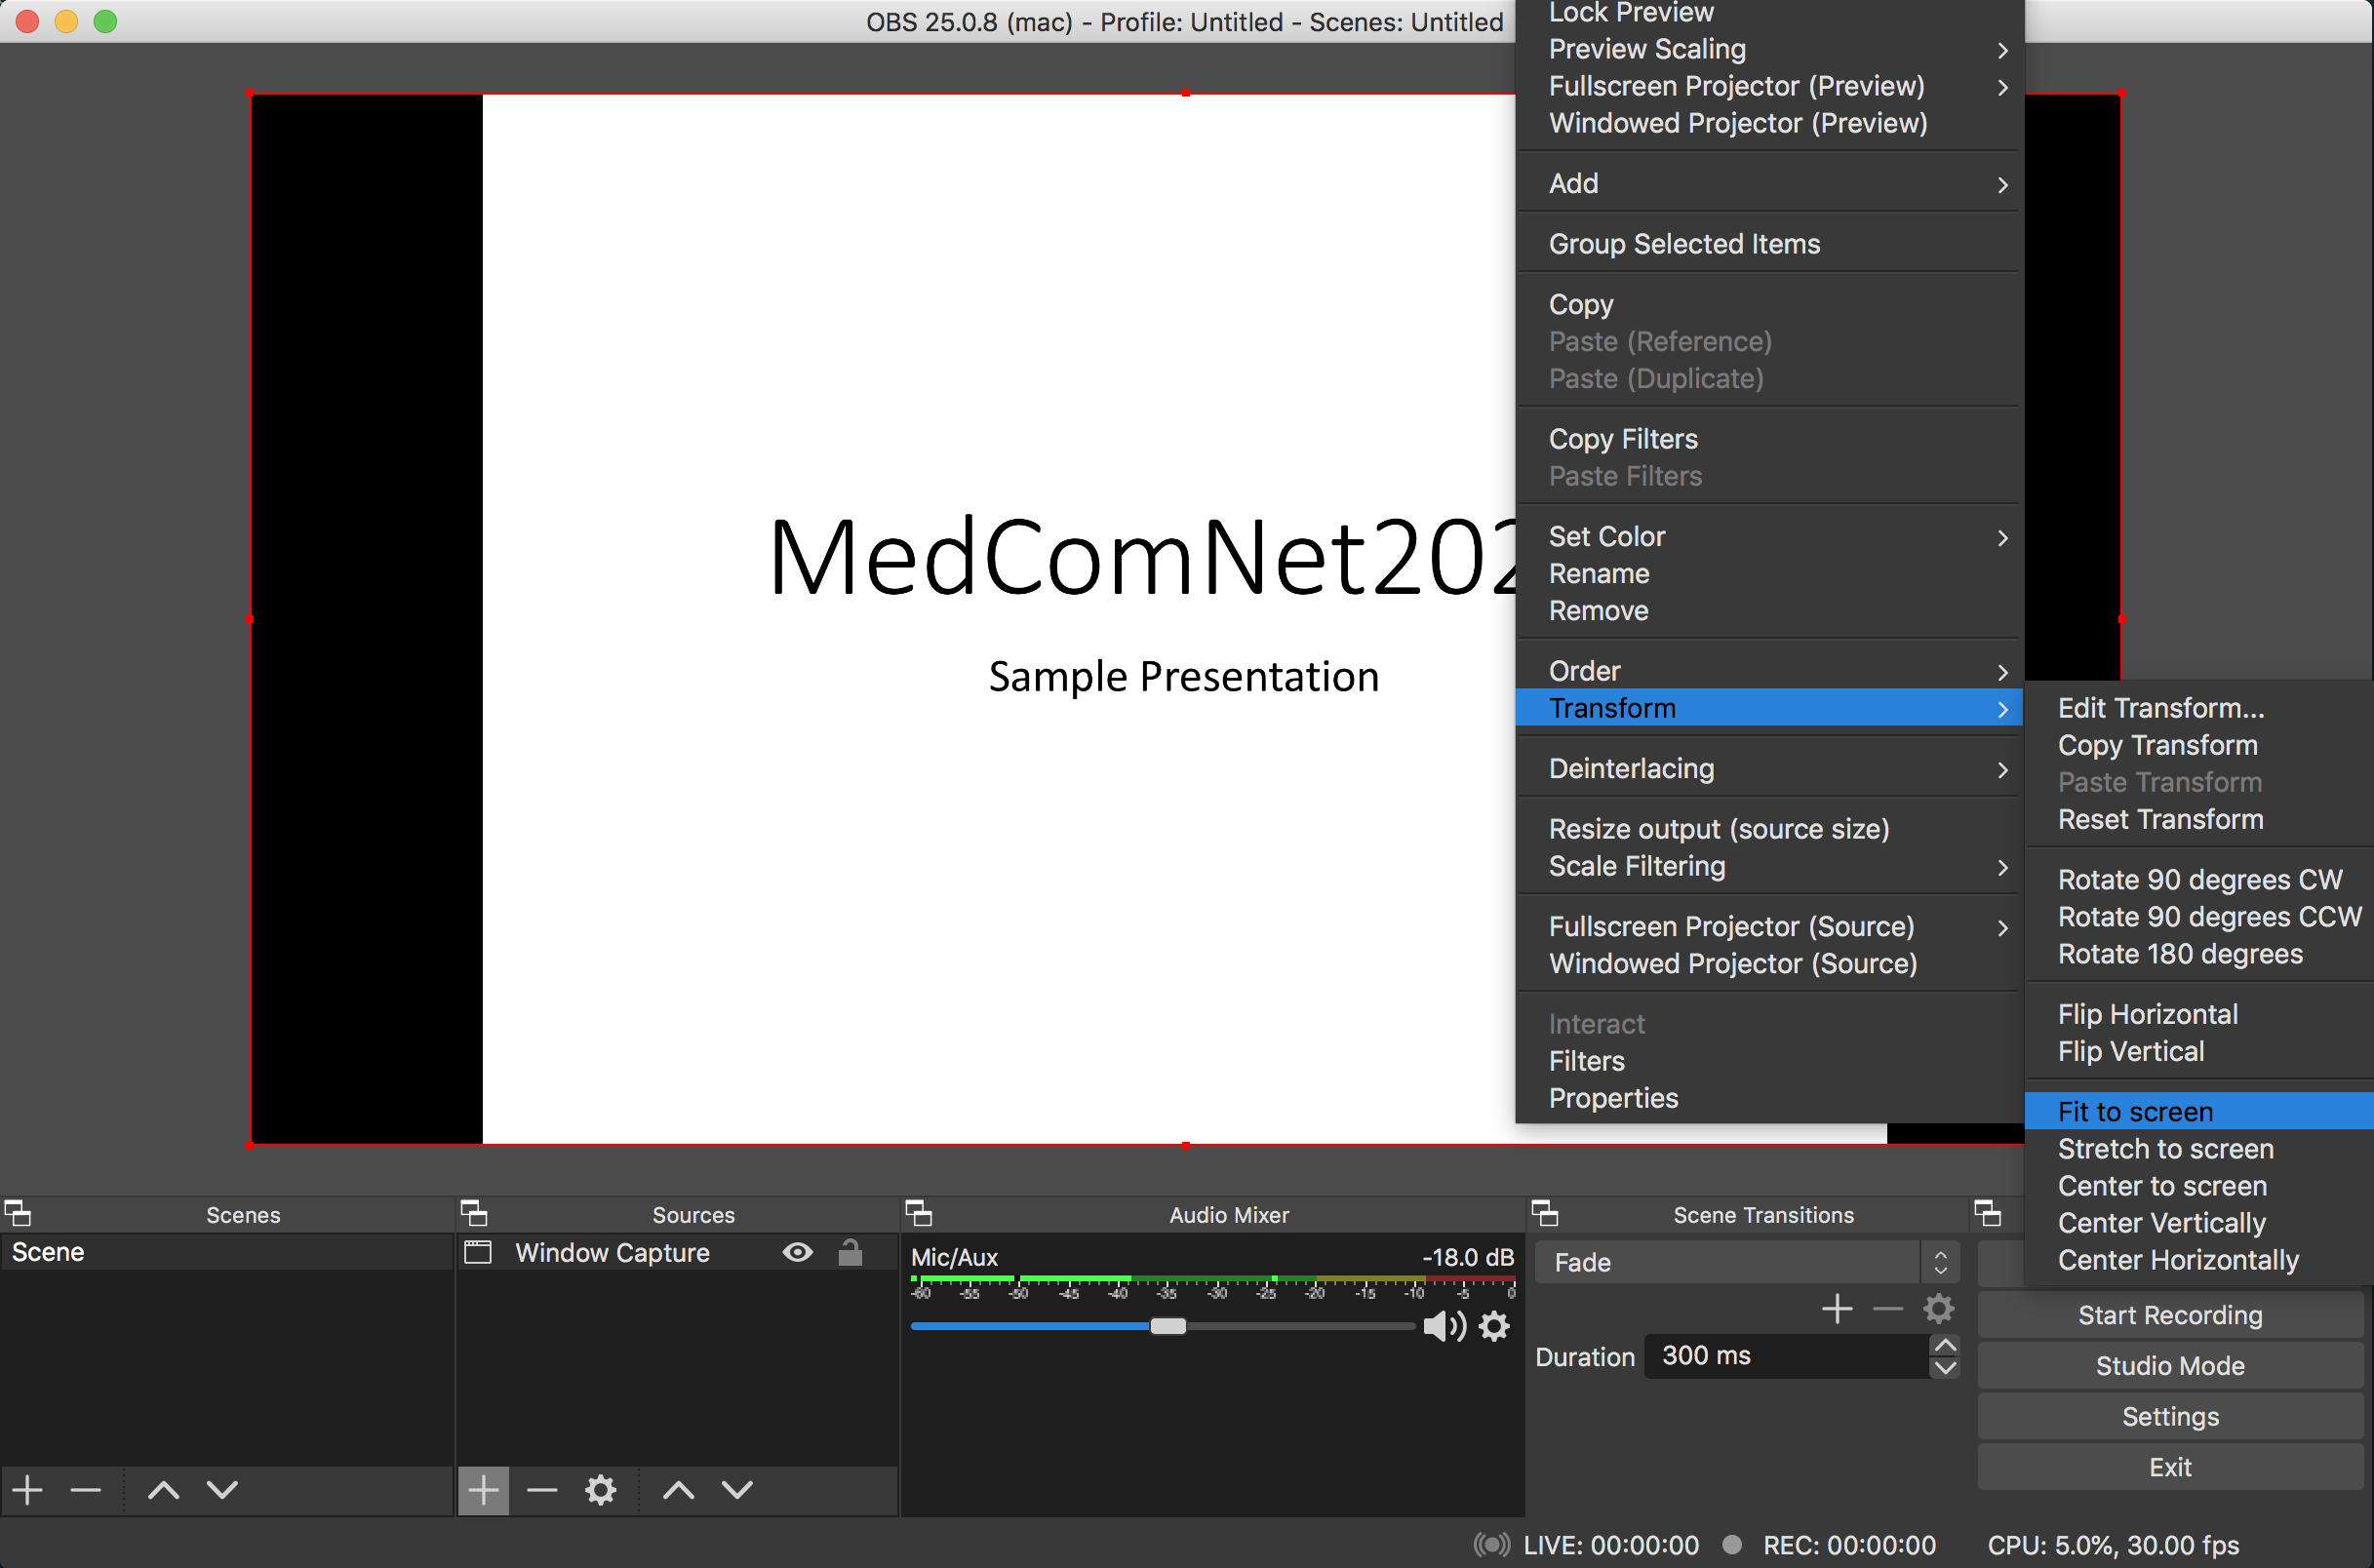Viewport: 2374px width, 1568px height.
Task: Pop out the Sources dock
Action: [474, 1214]
